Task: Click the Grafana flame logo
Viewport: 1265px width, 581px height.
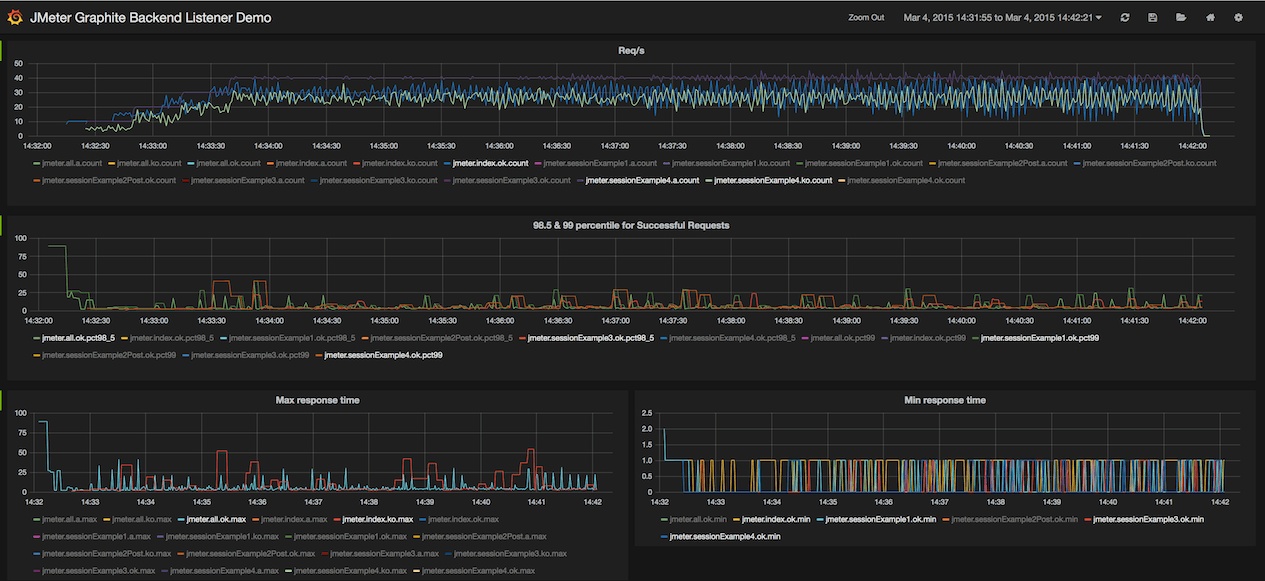Action: [x=13, y=16]
